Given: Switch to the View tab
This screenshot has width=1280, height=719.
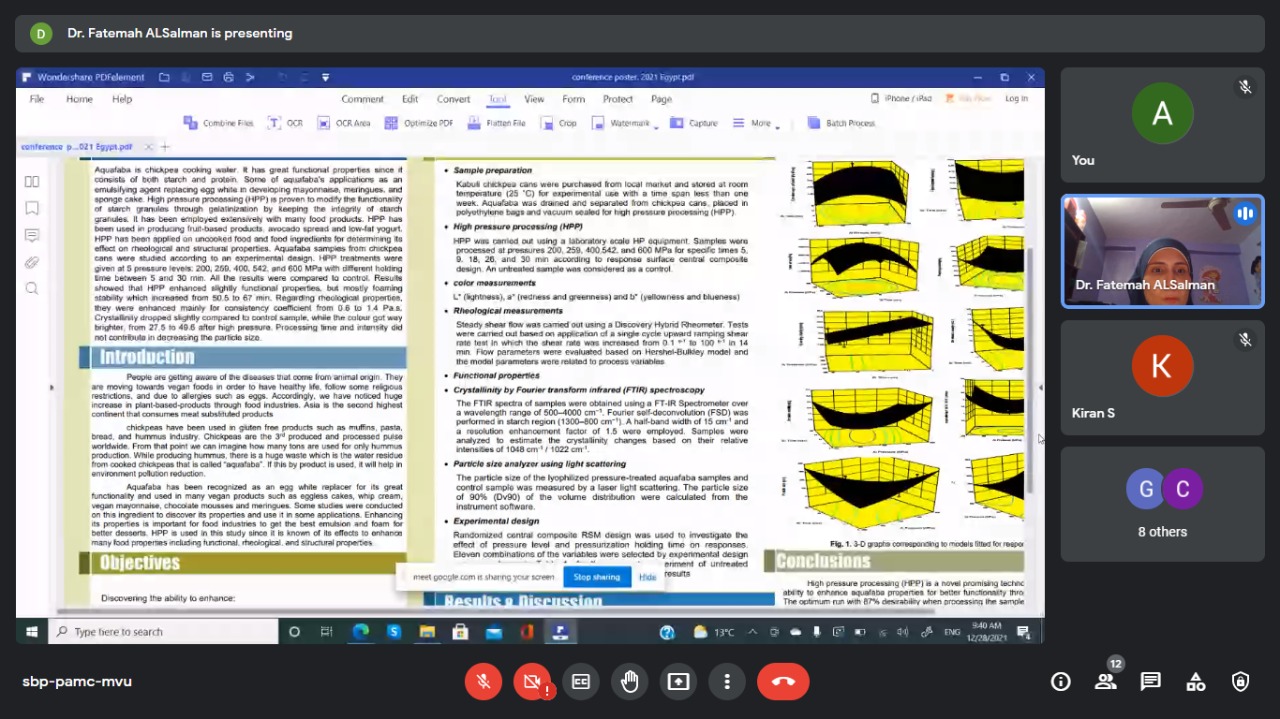Looking at the screenshot, I should 534,99.
